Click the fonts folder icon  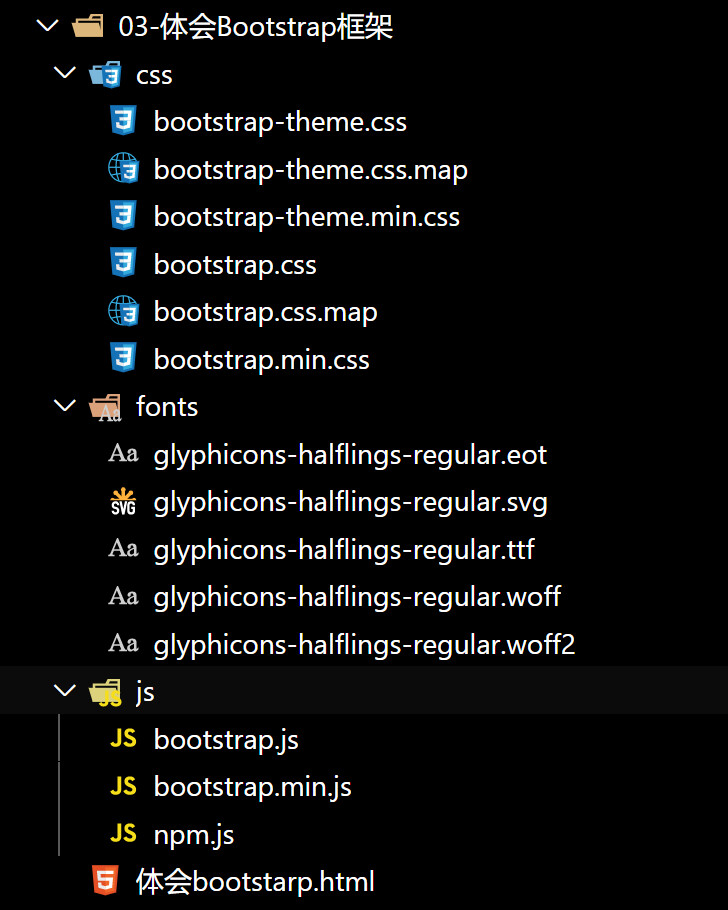click(x=105, y=407)
